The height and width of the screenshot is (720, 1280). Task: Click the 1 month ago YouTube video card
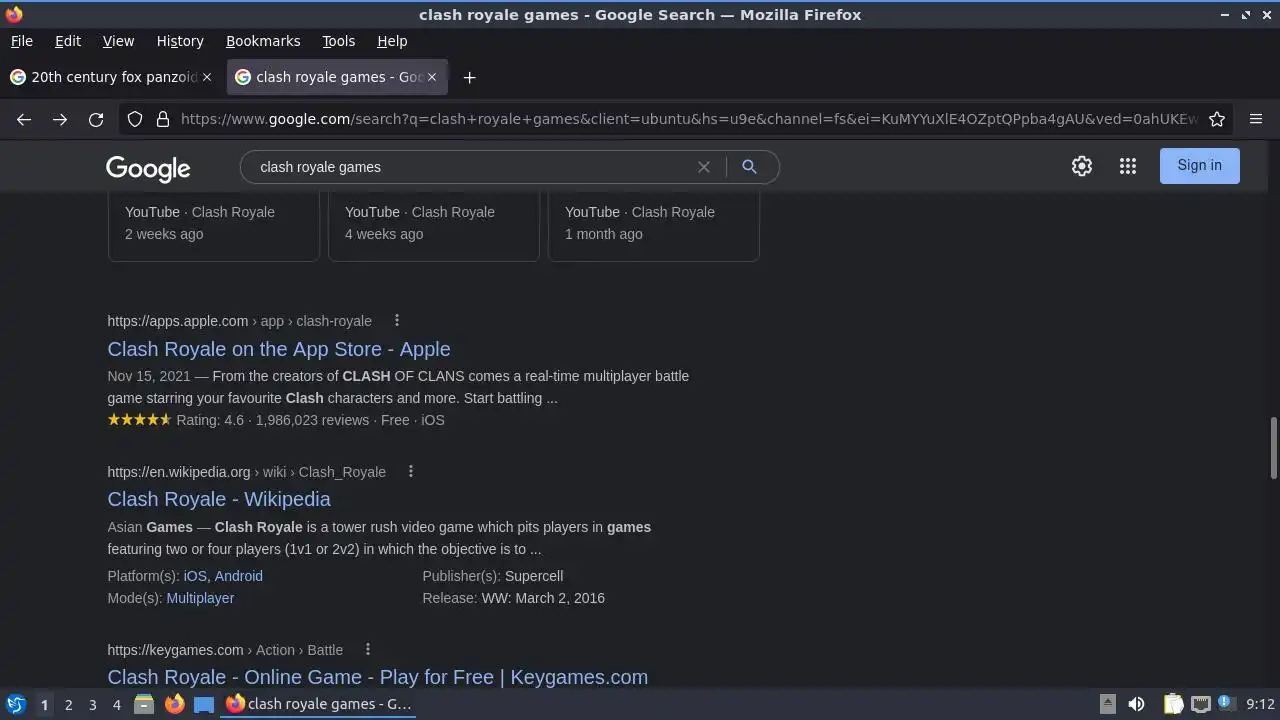click(653, 226)
